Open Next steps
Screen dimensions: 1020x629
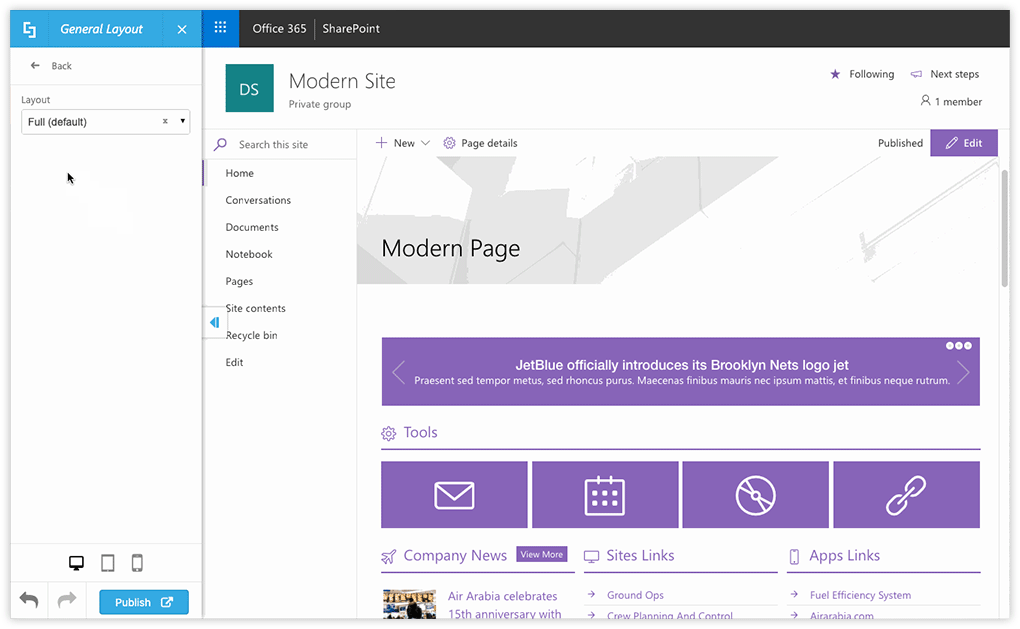945,74
